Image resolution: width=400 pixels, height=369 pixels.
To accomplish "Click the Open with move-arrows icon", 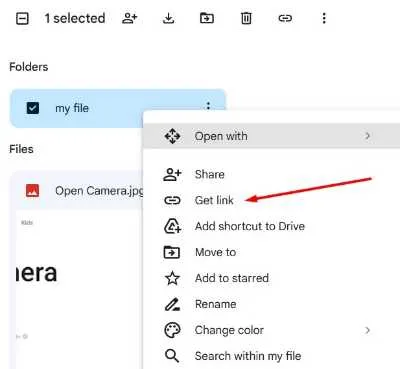I will (172, 136).
